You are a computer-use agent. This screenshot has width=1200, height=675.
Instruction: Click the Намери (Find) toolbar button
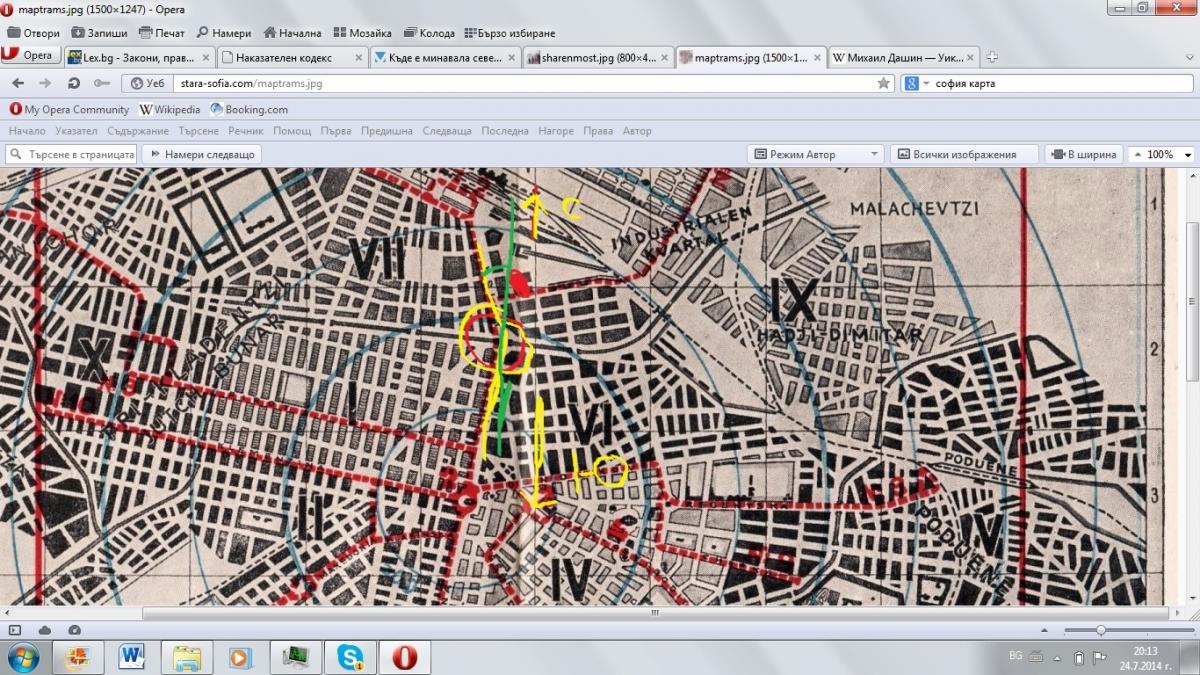[x=223, y=33]
